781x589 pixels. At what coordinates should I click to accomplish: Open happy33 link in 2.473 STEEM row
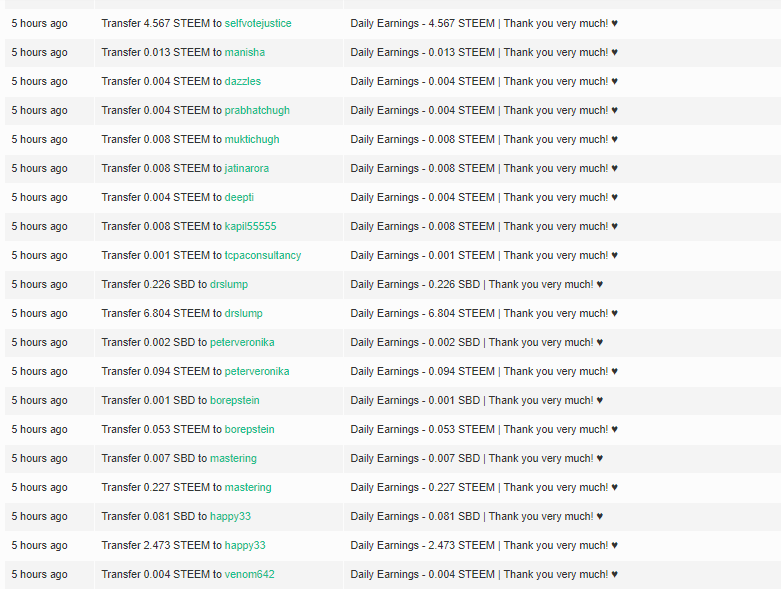245,545
